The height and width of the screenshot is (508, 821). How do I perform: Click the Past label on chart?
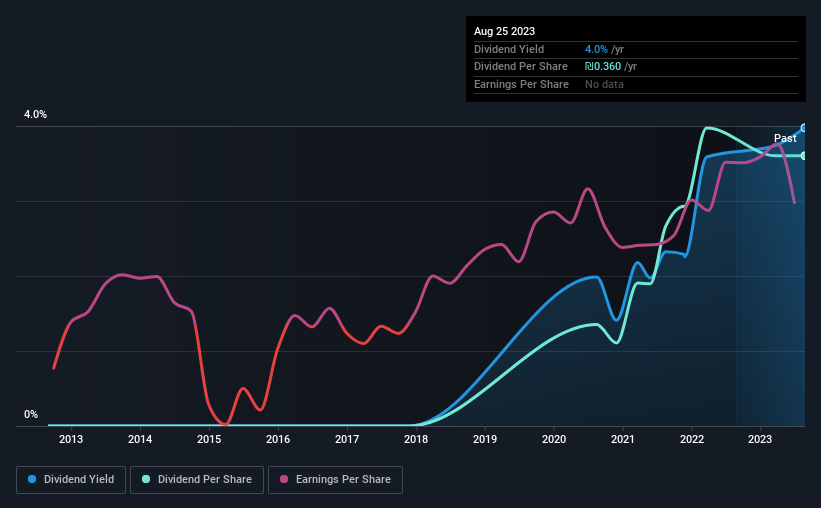(x=785, y=138)
